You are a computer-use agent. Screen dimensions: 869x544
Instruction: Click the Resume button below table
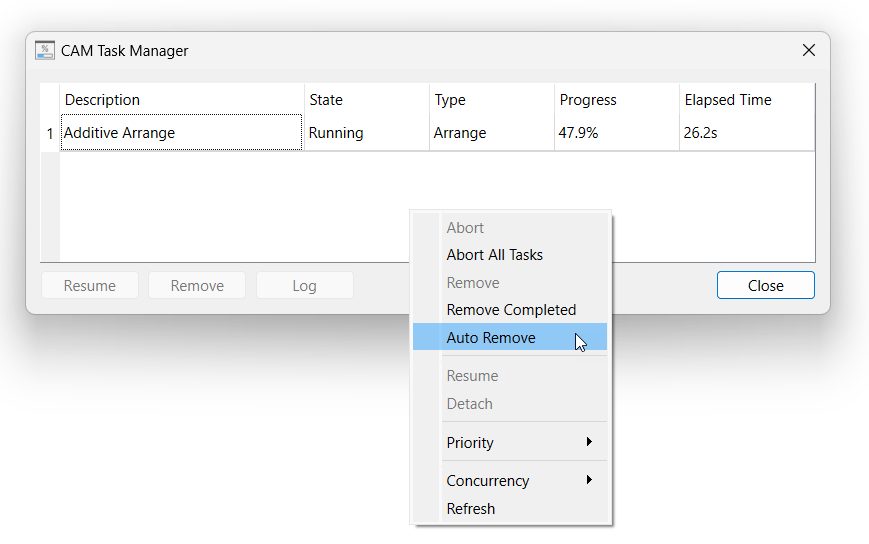point(90,286)
